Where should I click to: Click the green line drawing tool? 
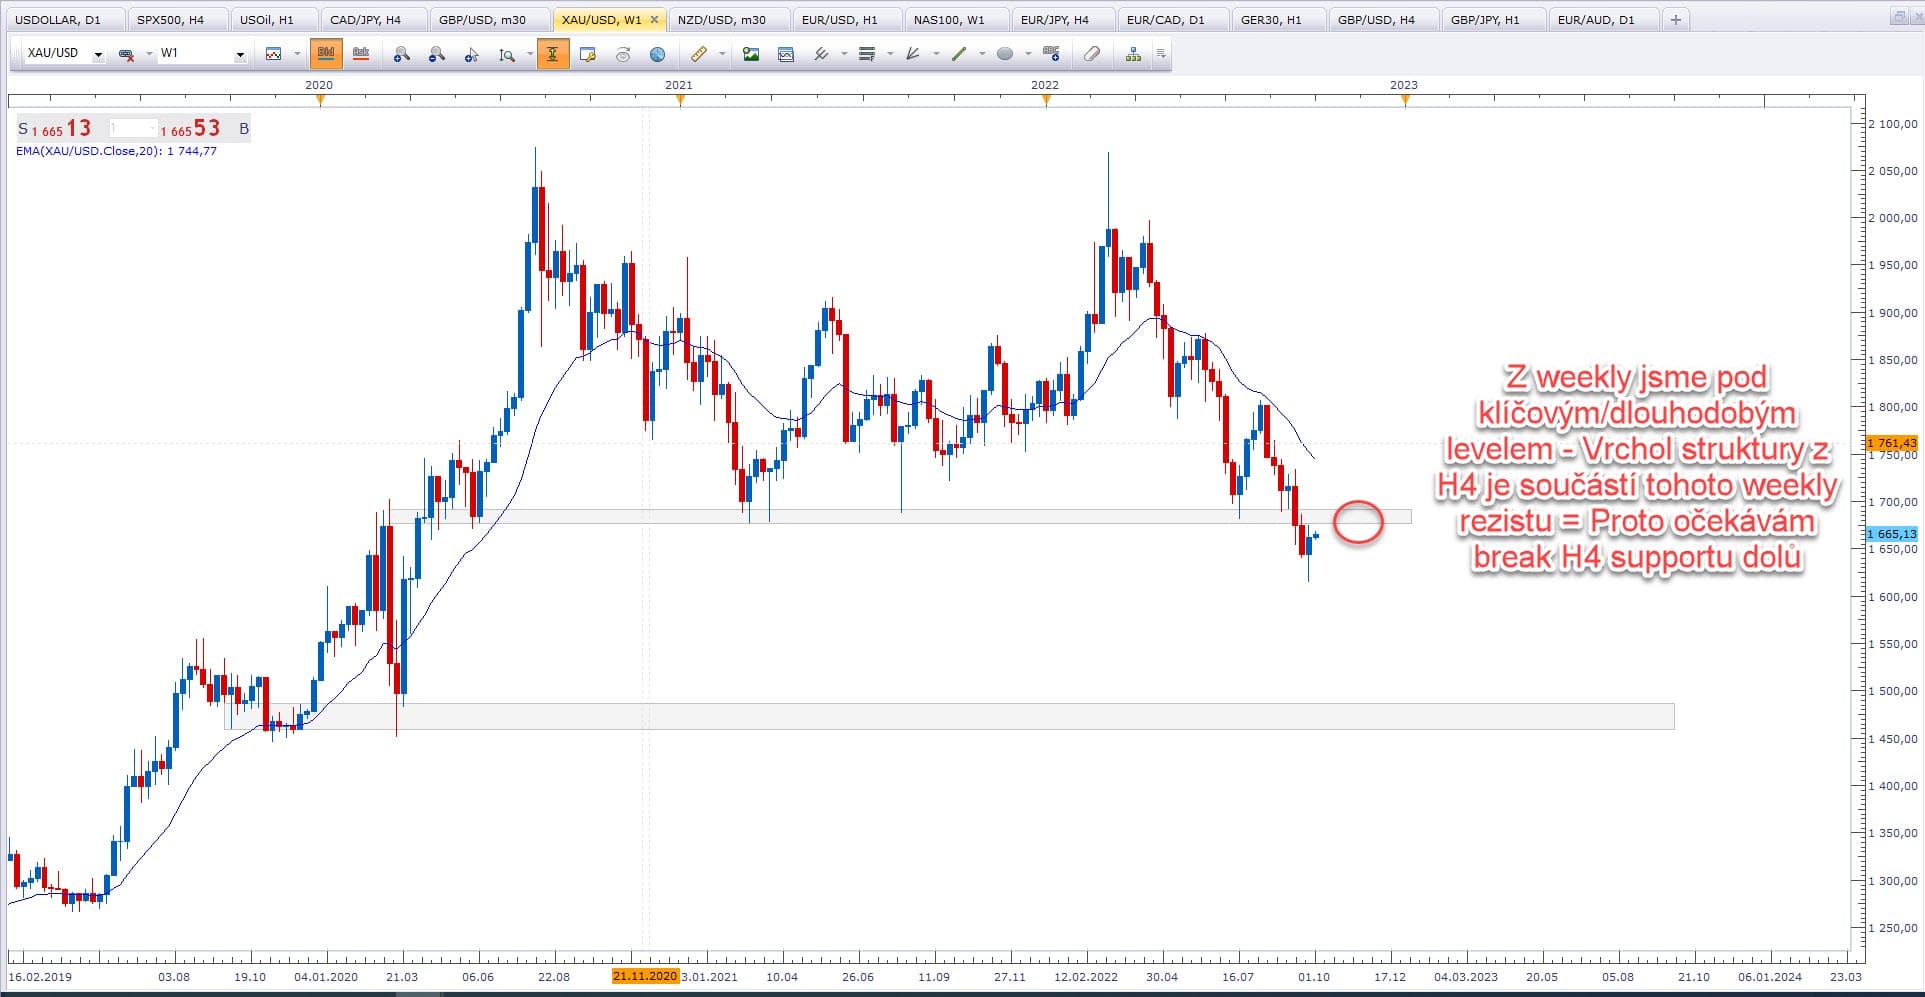[x=959, y=54]
